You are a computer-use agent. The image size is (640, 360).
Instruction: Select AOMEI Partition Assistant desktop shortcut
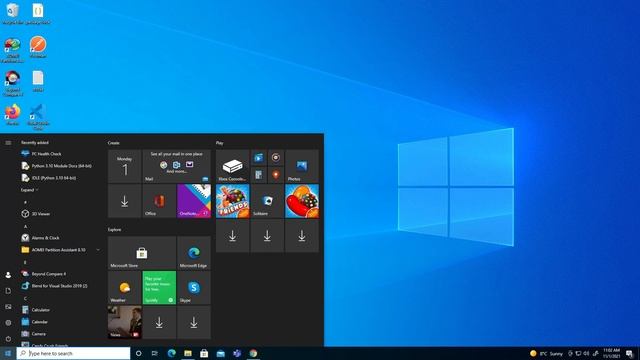click(x=13, y=50)
